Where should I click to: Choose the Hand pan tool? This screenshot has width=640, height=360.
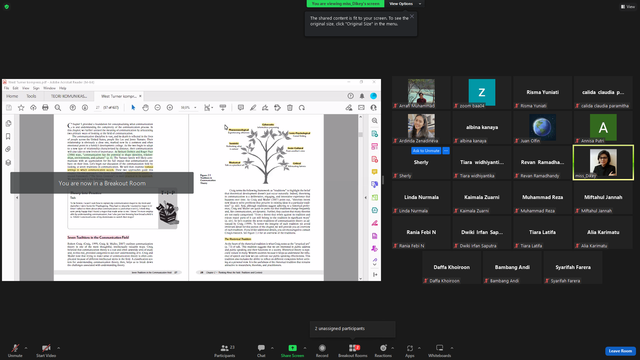click(145, 108)
